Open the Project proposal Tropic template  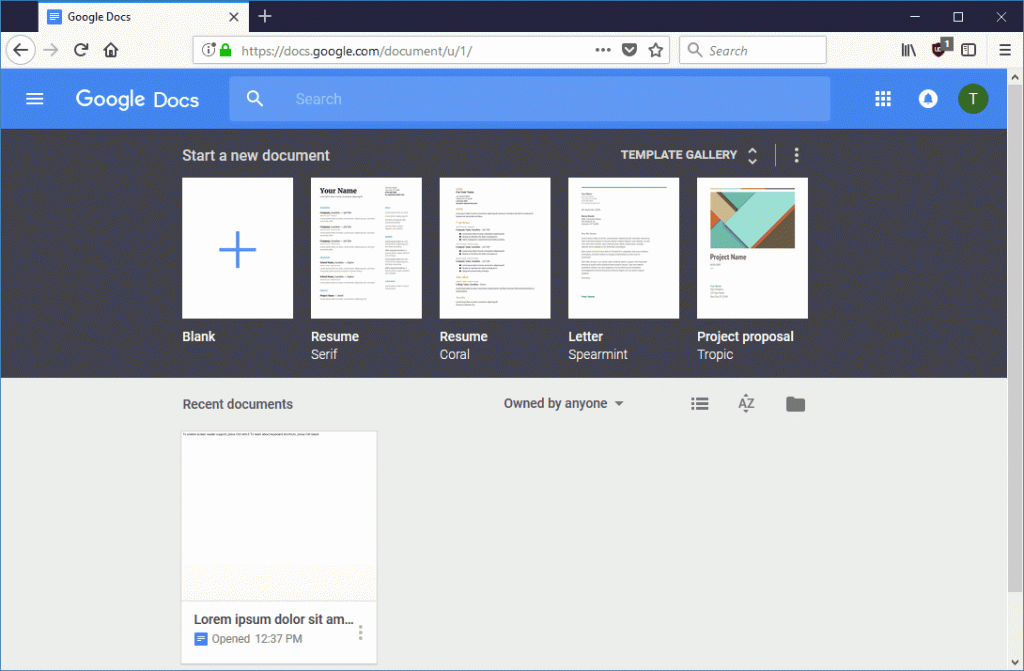click(752, 248)
